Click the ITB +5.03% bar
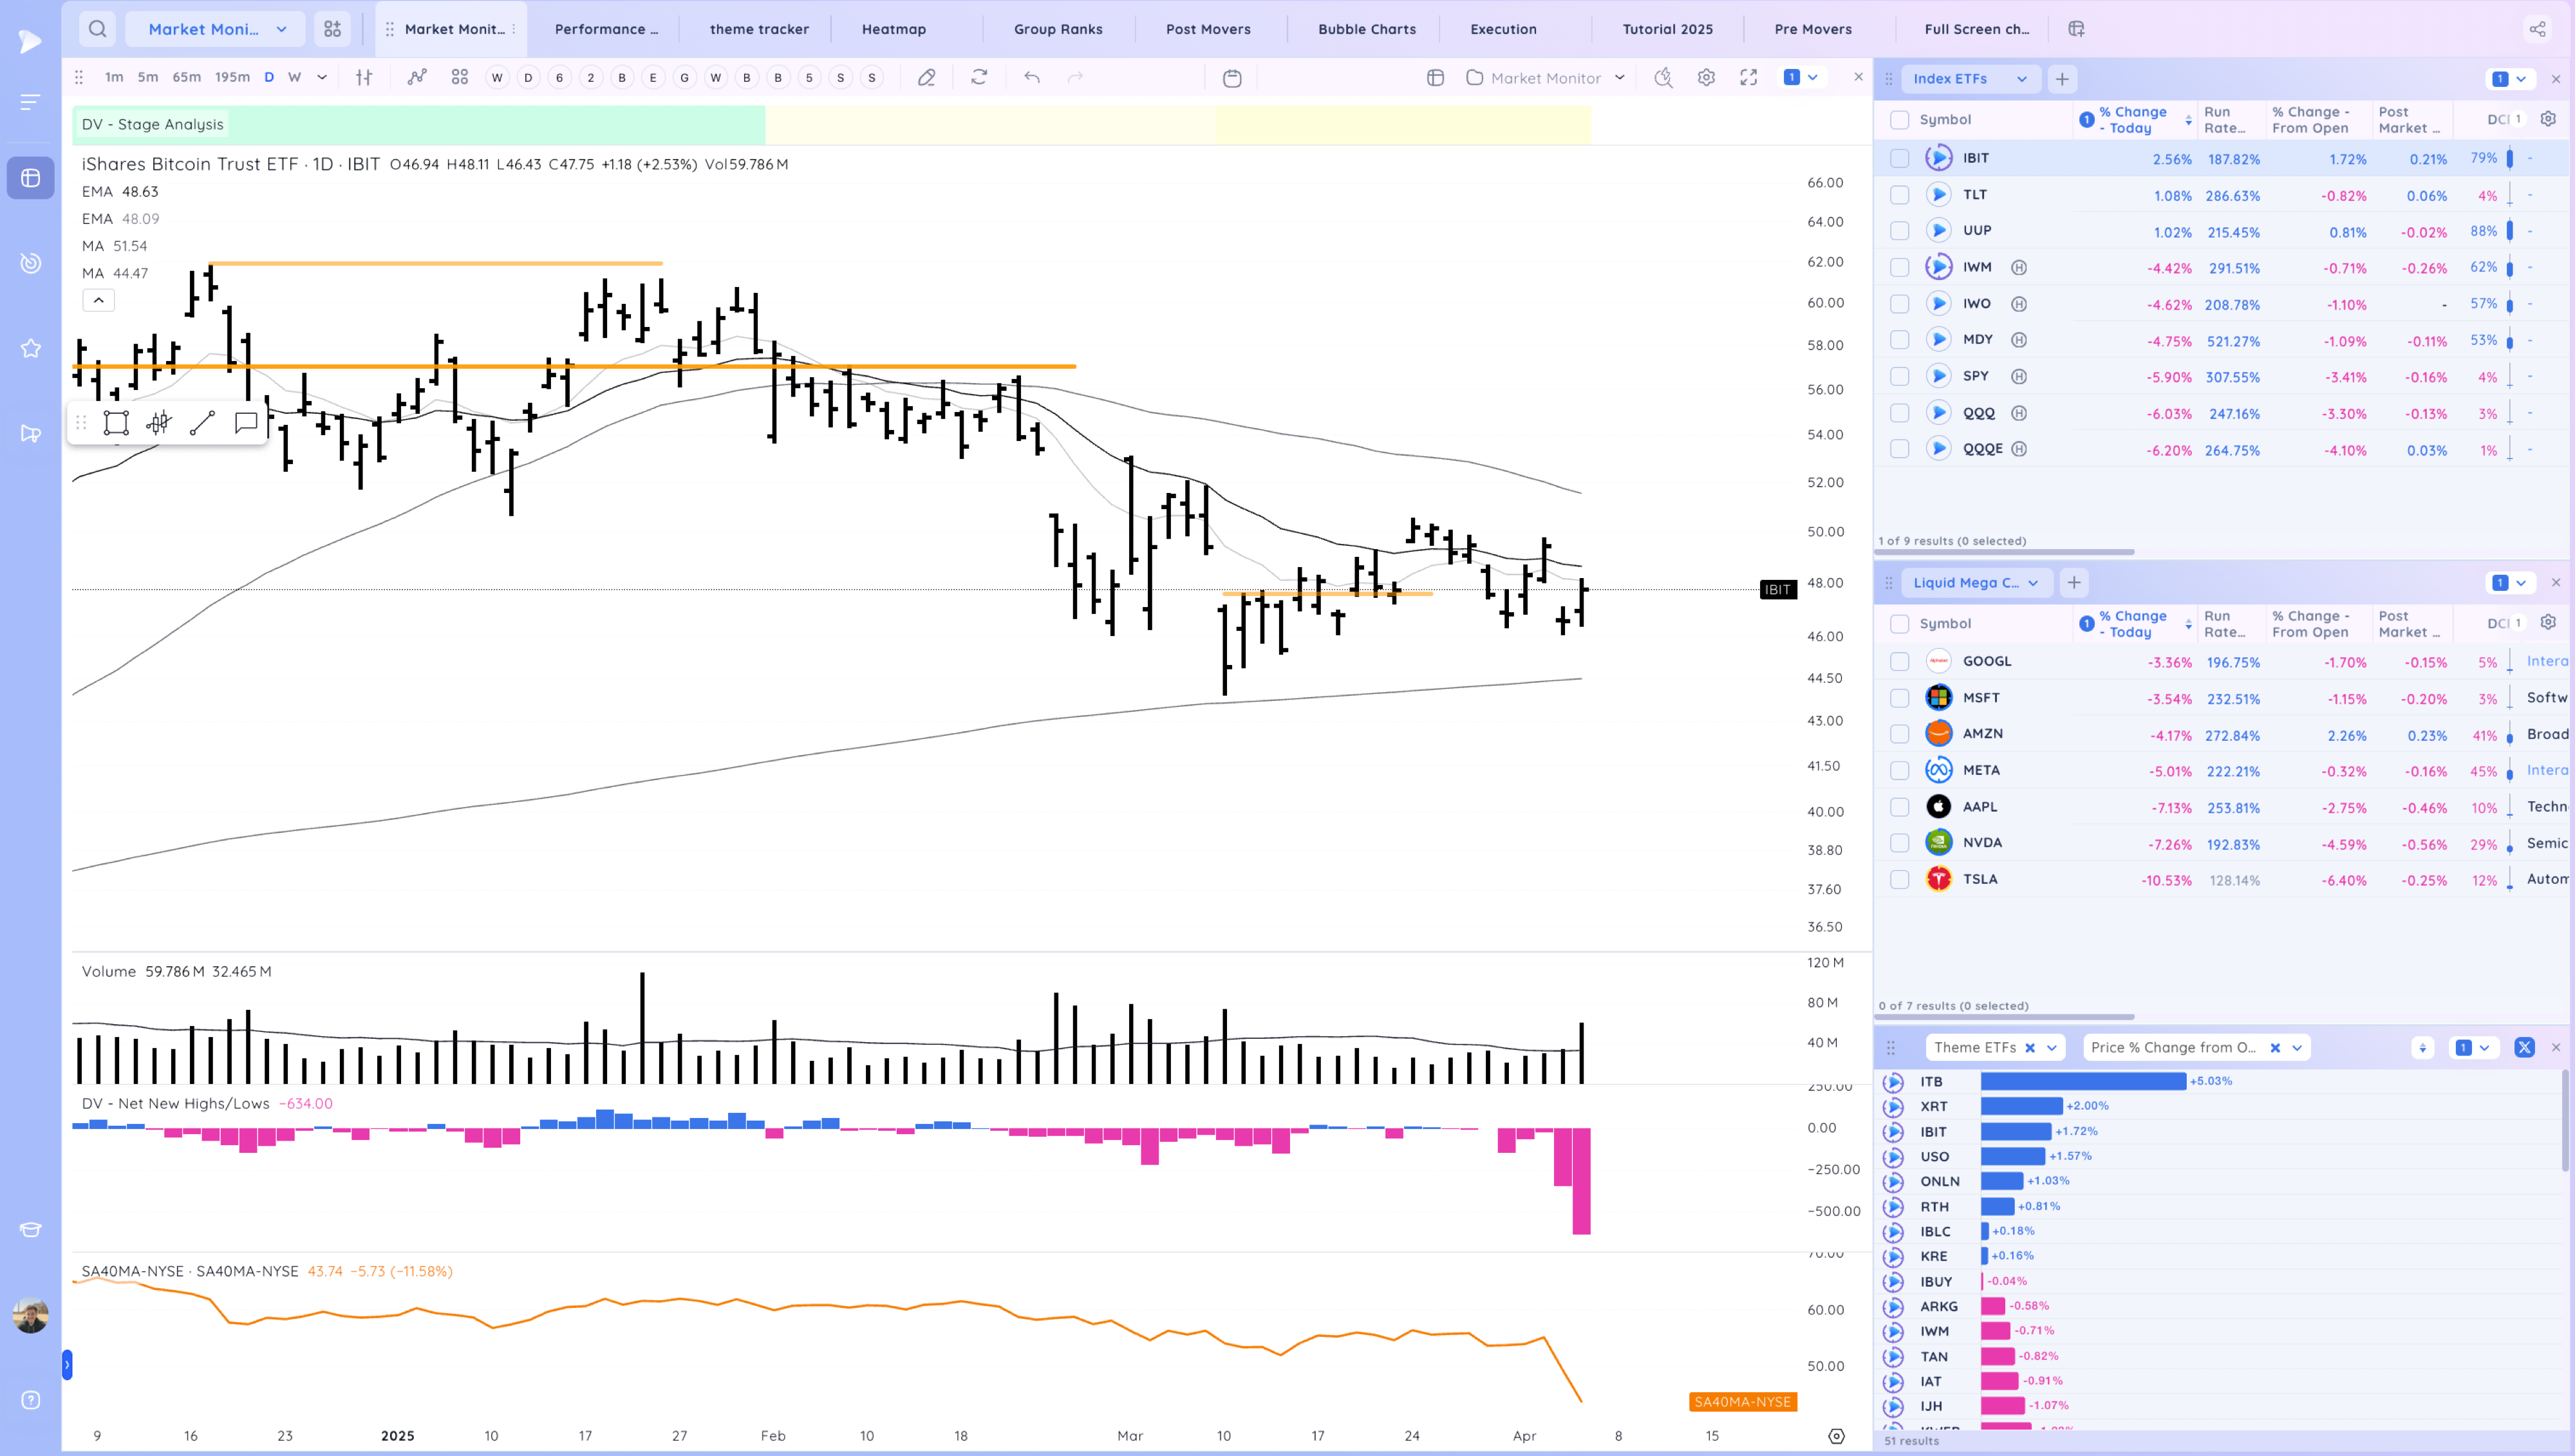This screenshot has width=2575, height=1456. click(x=2083, y=1081)
